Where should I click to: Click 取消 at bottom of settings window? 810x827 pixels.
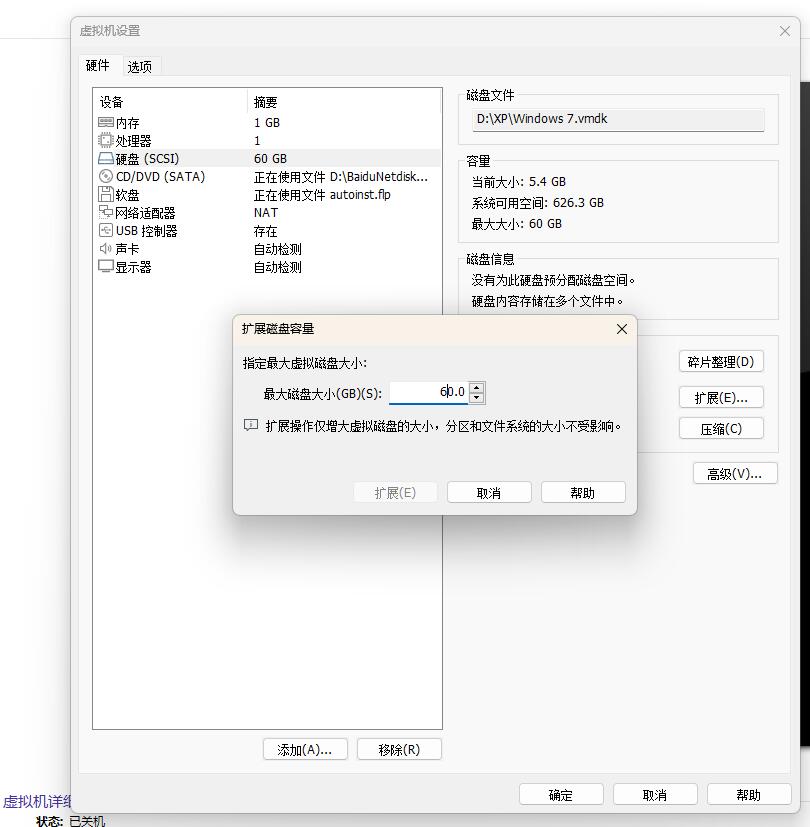[x=655, y=794]
